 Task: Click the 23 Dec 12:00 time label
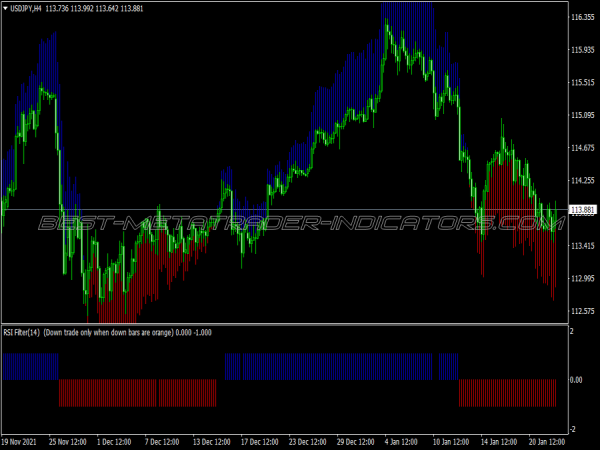tap(308, 442)
